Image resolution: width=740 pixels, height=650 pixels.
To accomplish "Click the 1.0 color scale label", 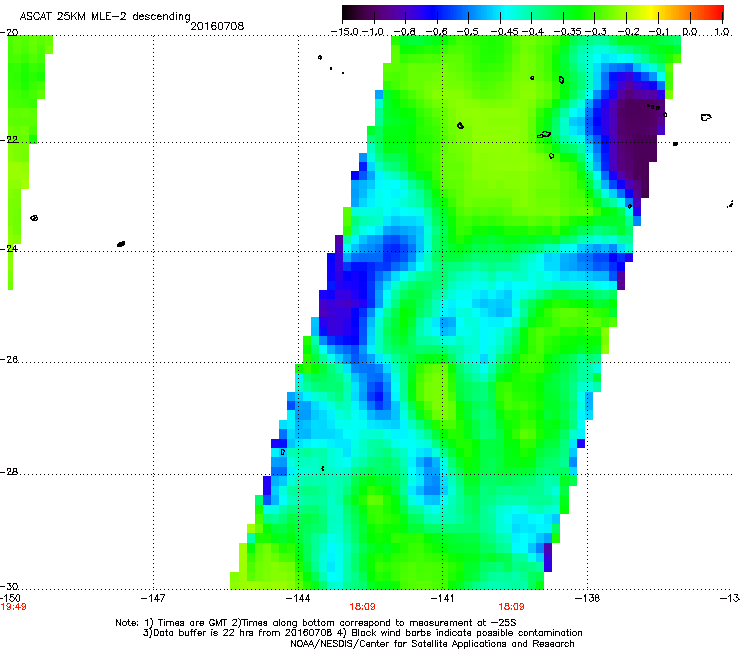I will (x=722, y=32).
